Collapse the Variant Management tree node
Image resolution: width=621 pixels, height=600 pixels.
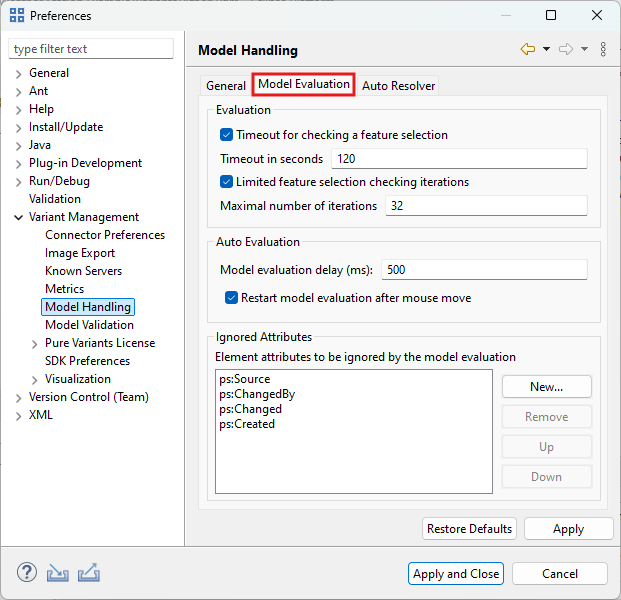click(18, 217)
